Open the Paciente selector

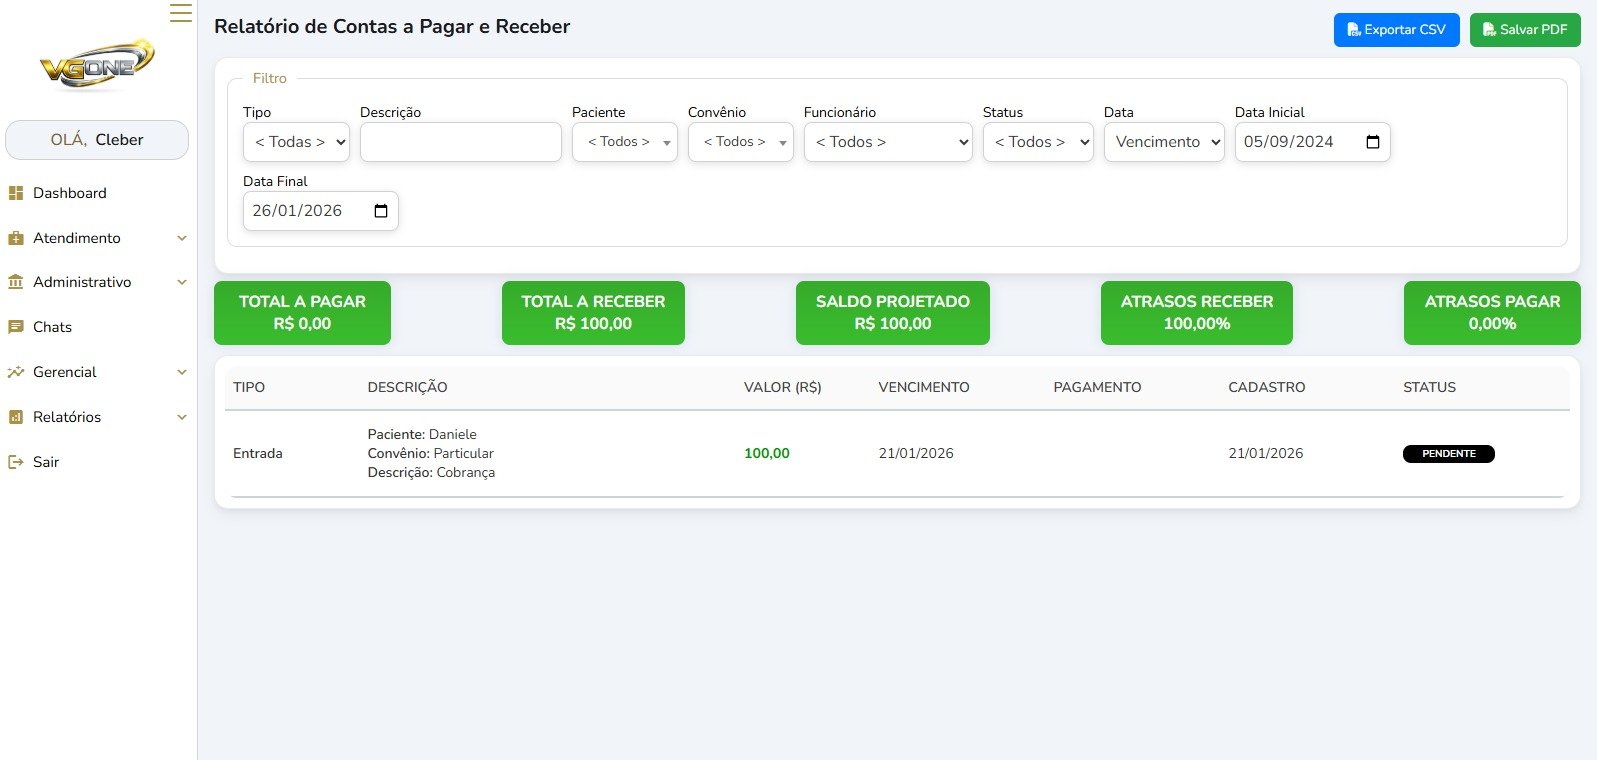624,142
